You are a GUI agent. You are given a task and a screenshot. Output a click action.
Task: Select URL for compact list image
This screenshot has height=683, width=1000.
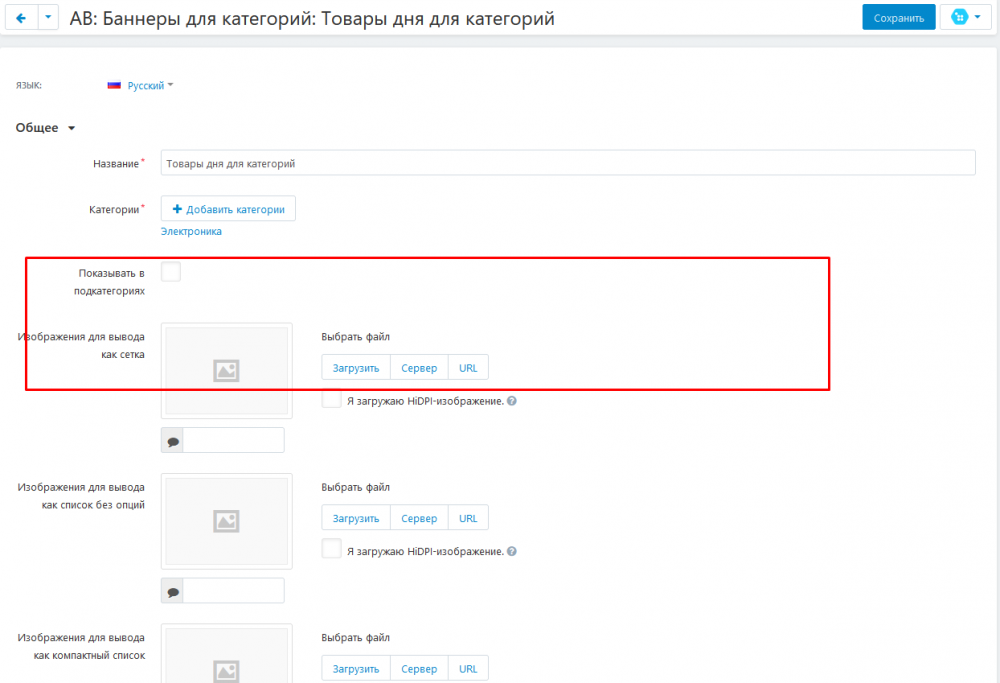pos(468,669)
